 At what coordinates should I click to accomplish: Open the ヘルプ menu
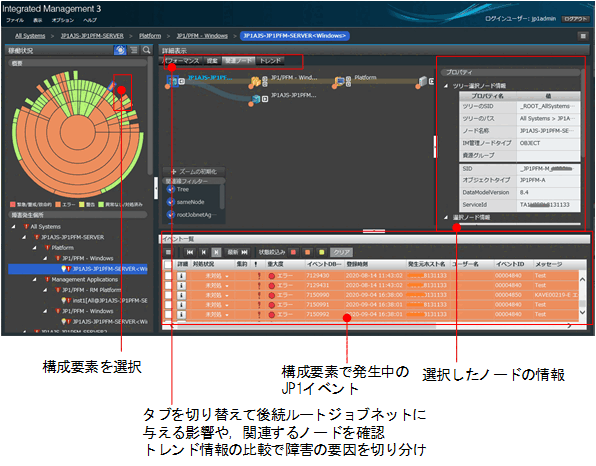(x=90, y=20)
